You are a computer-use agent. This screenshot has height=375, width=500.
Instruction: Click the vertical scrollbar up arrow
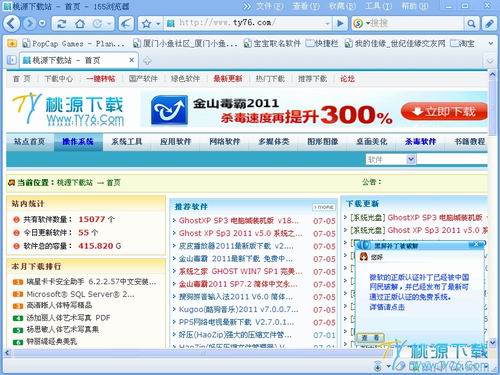coord(492,75)
